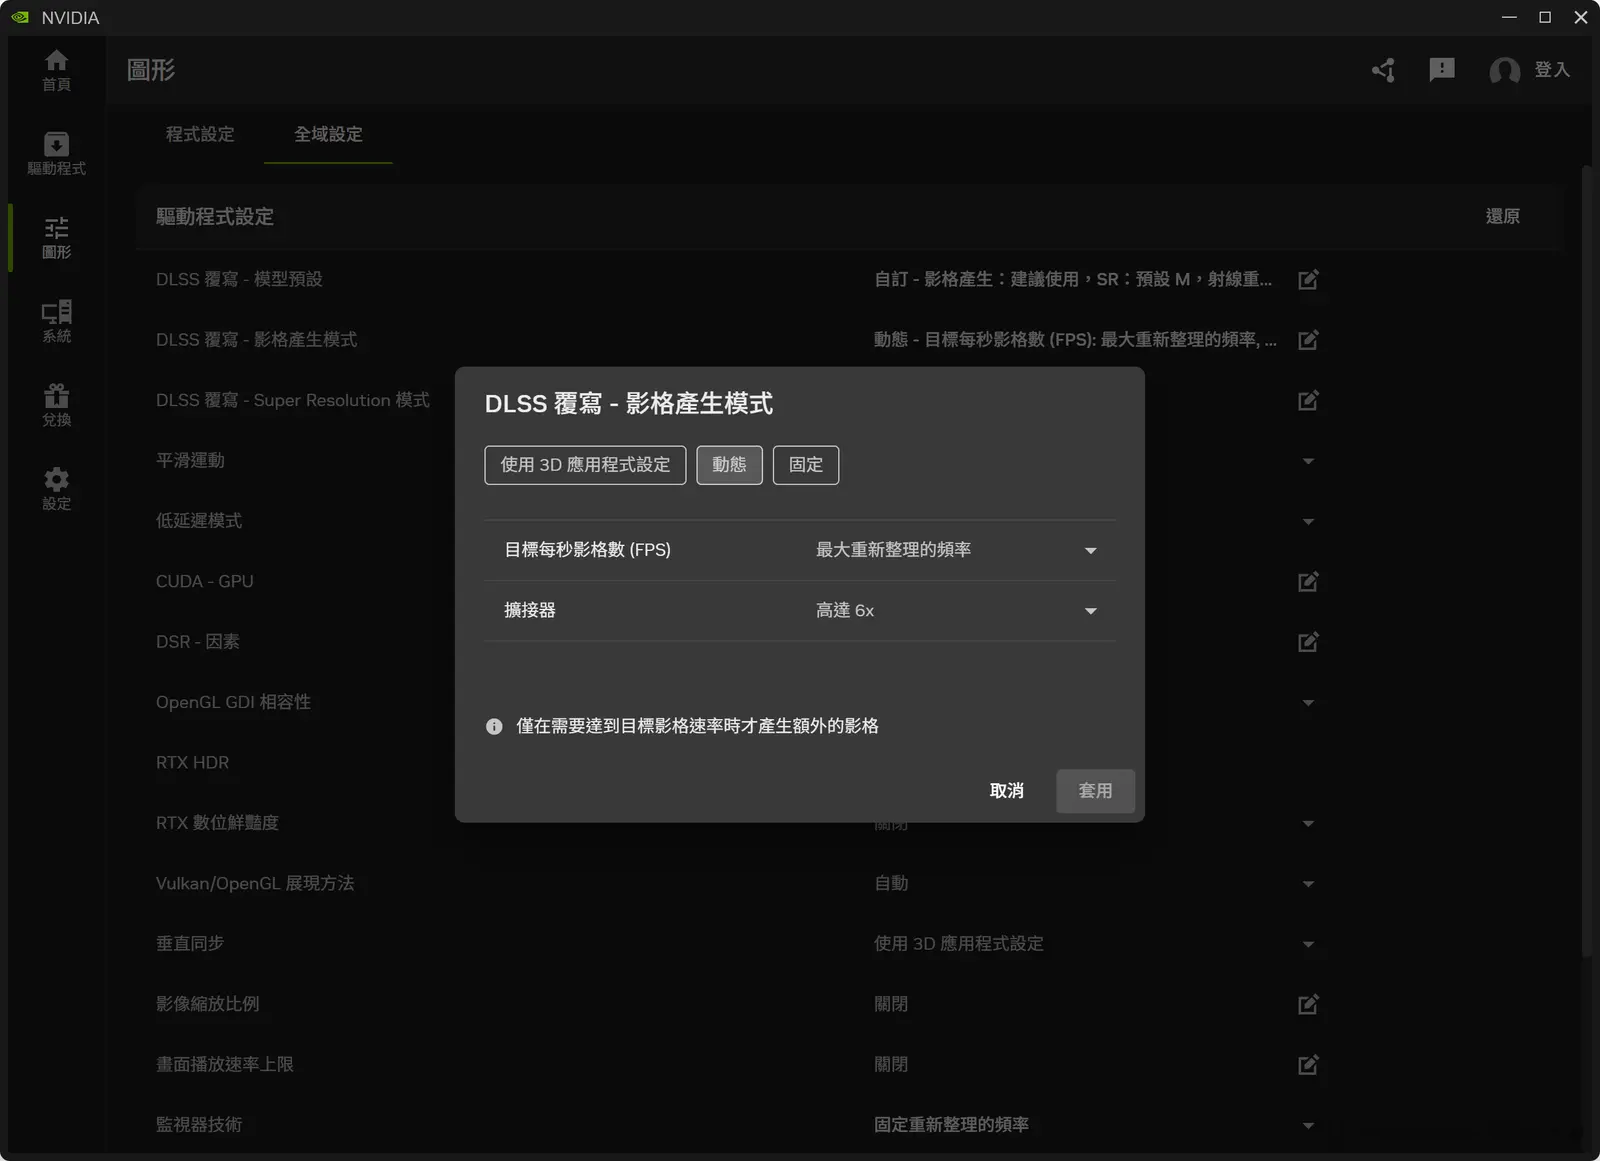
Task: Click the 驅動程式設定 section heading
Action: click(x=215, y=216)
